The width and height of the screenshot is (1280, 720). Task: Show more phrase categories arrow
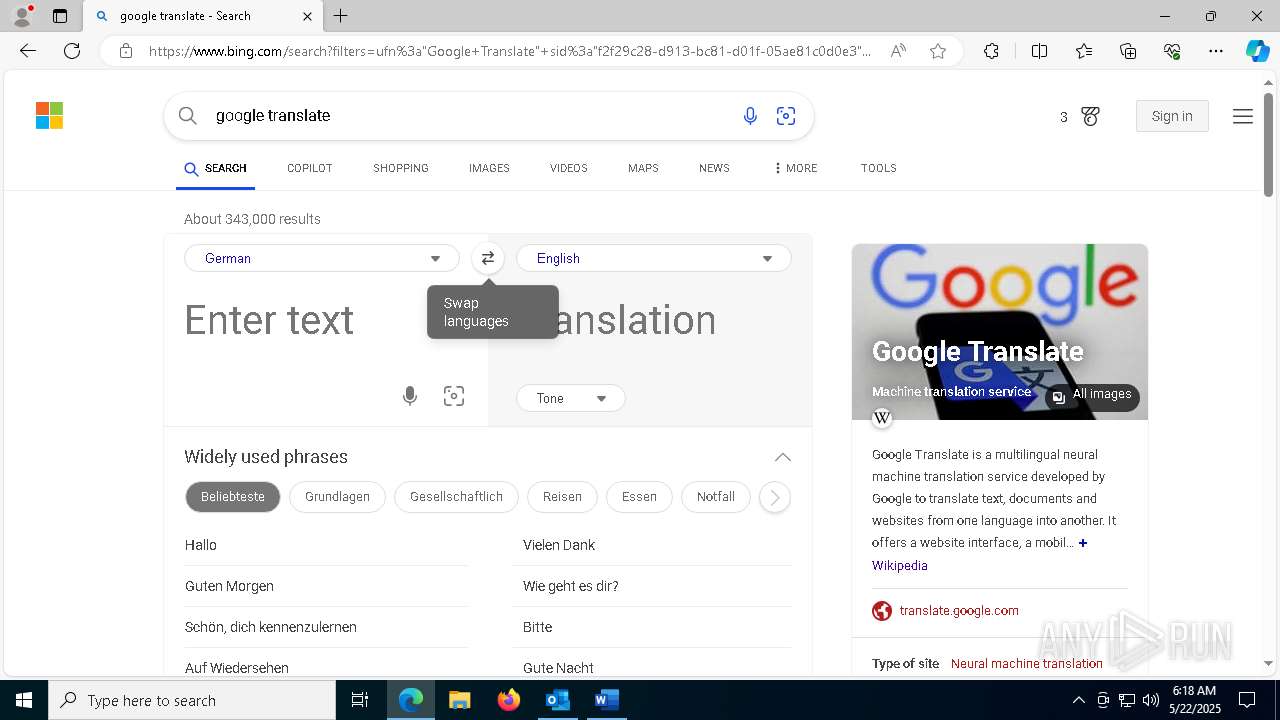click(775, 497)
